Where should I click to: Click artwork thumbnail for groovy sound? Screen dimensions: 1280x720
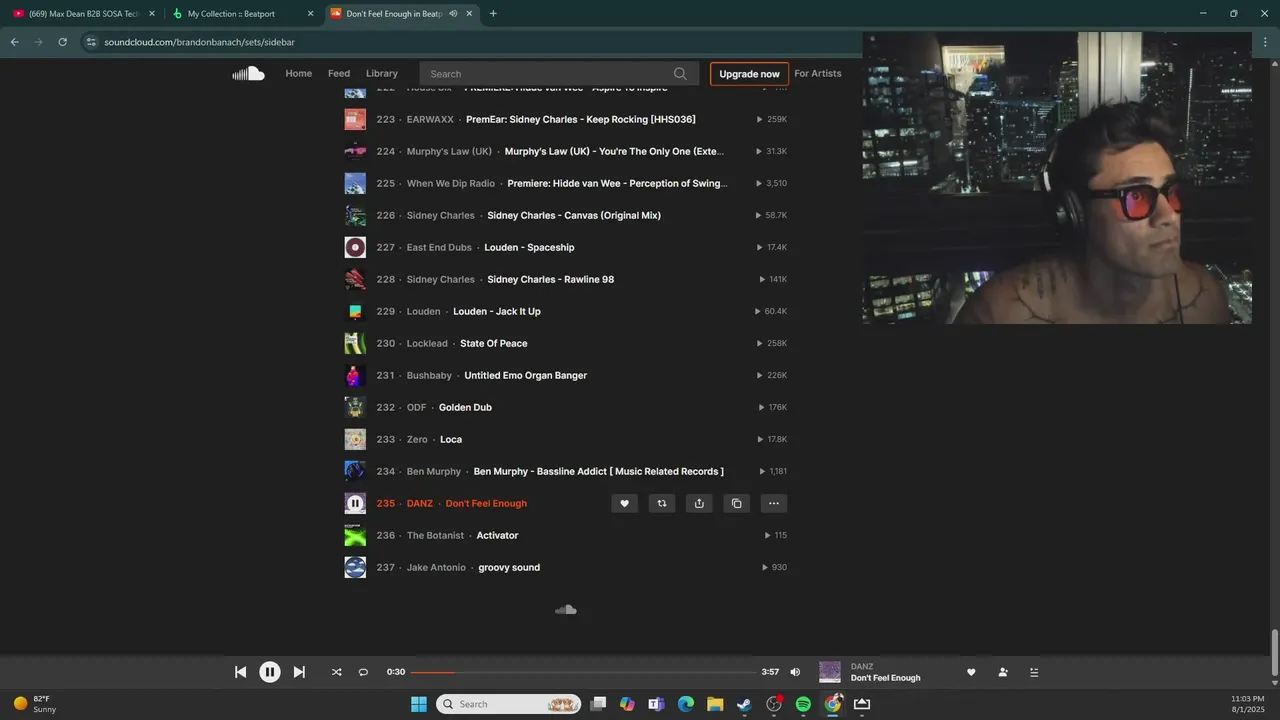355,567
